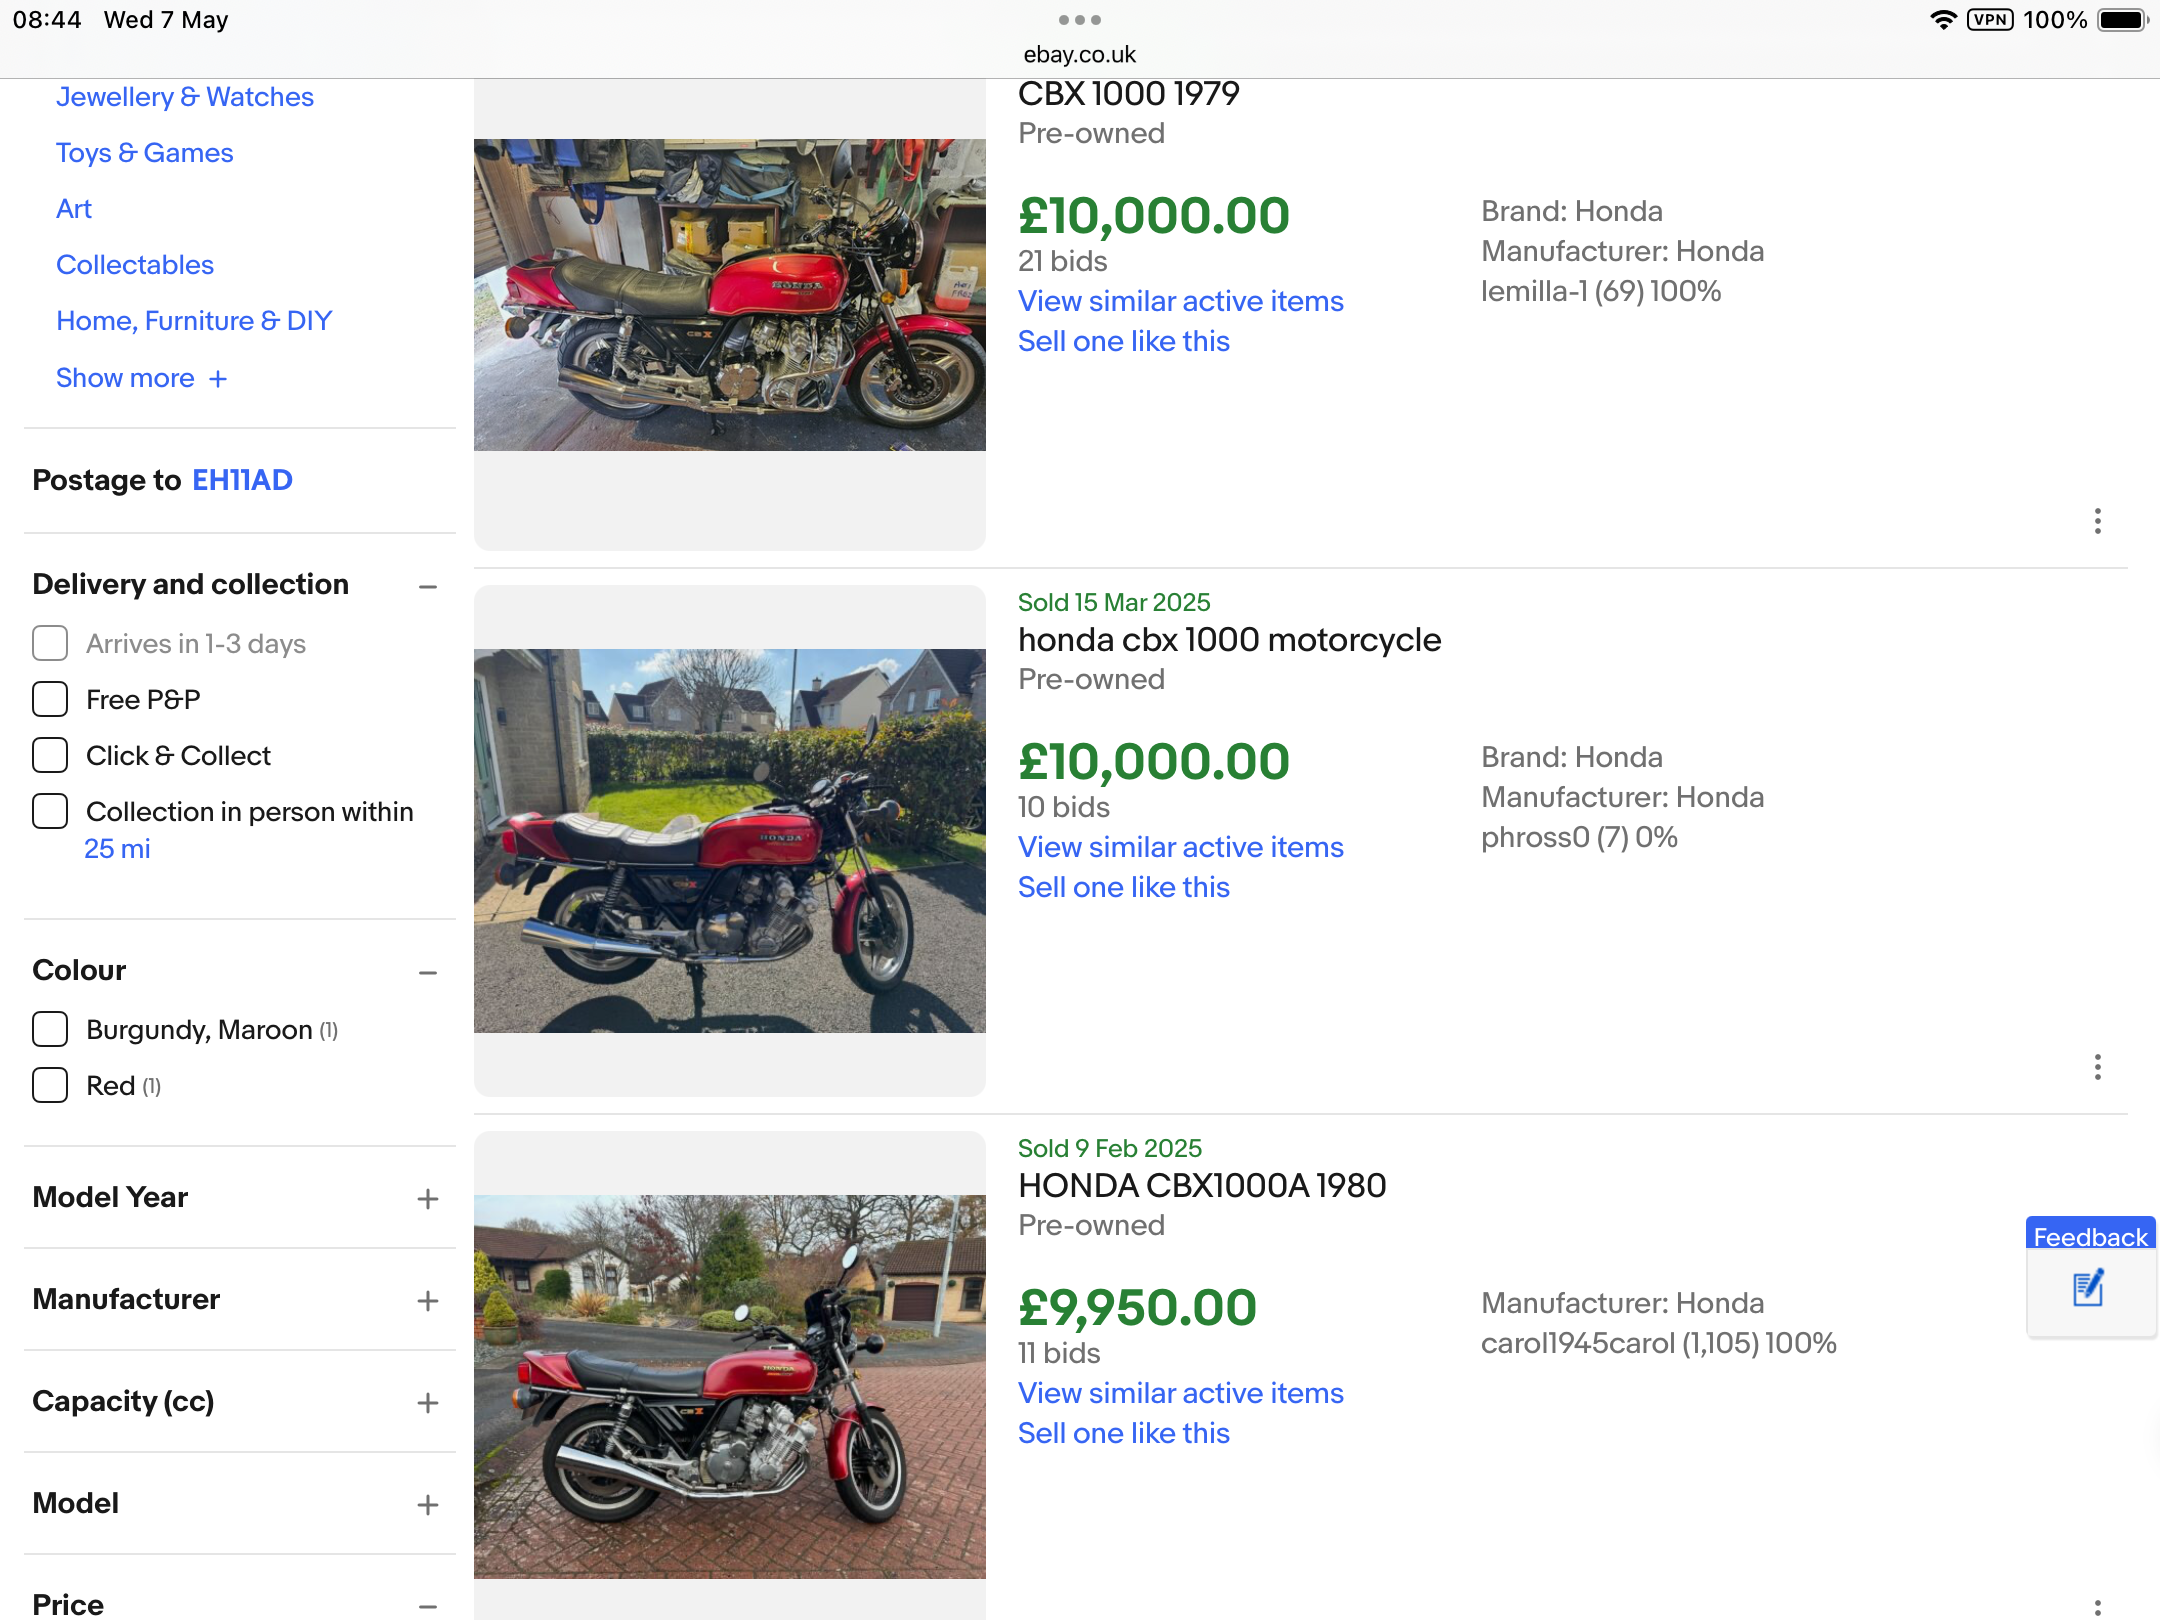2160x1620 pixels.
Task: Click Sell one like this under HONDA CBX1000A
Action: coord(1124,1433)
